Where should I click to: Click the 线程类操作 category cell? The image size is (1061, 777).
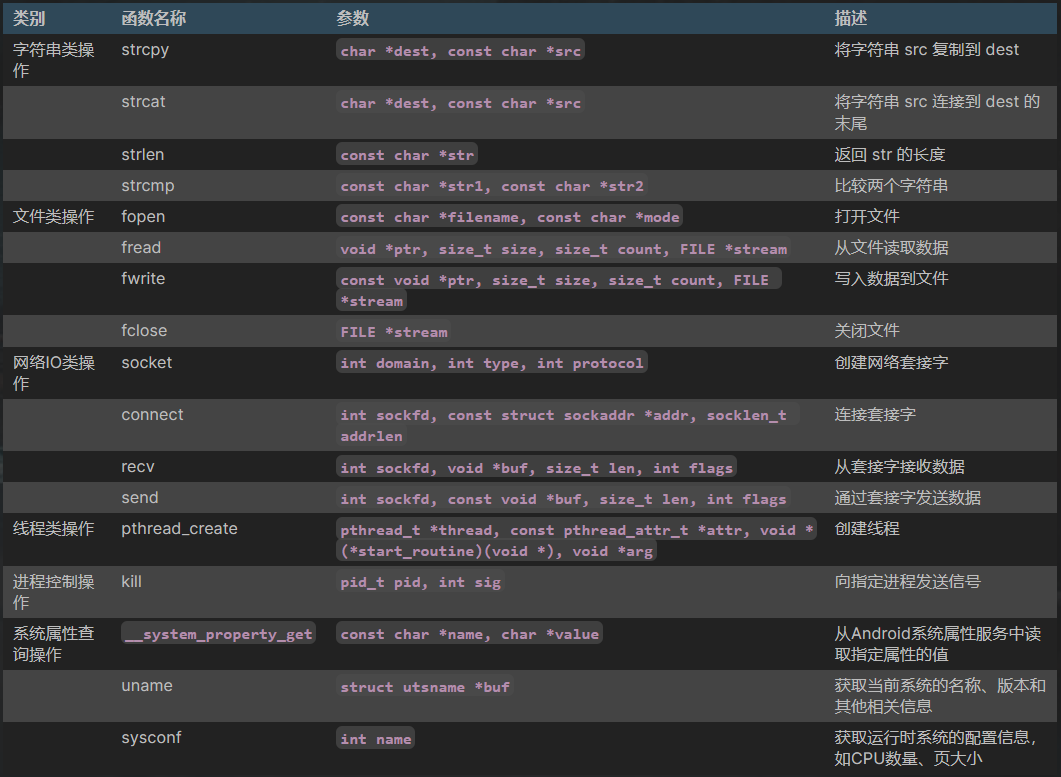(53, 529)
